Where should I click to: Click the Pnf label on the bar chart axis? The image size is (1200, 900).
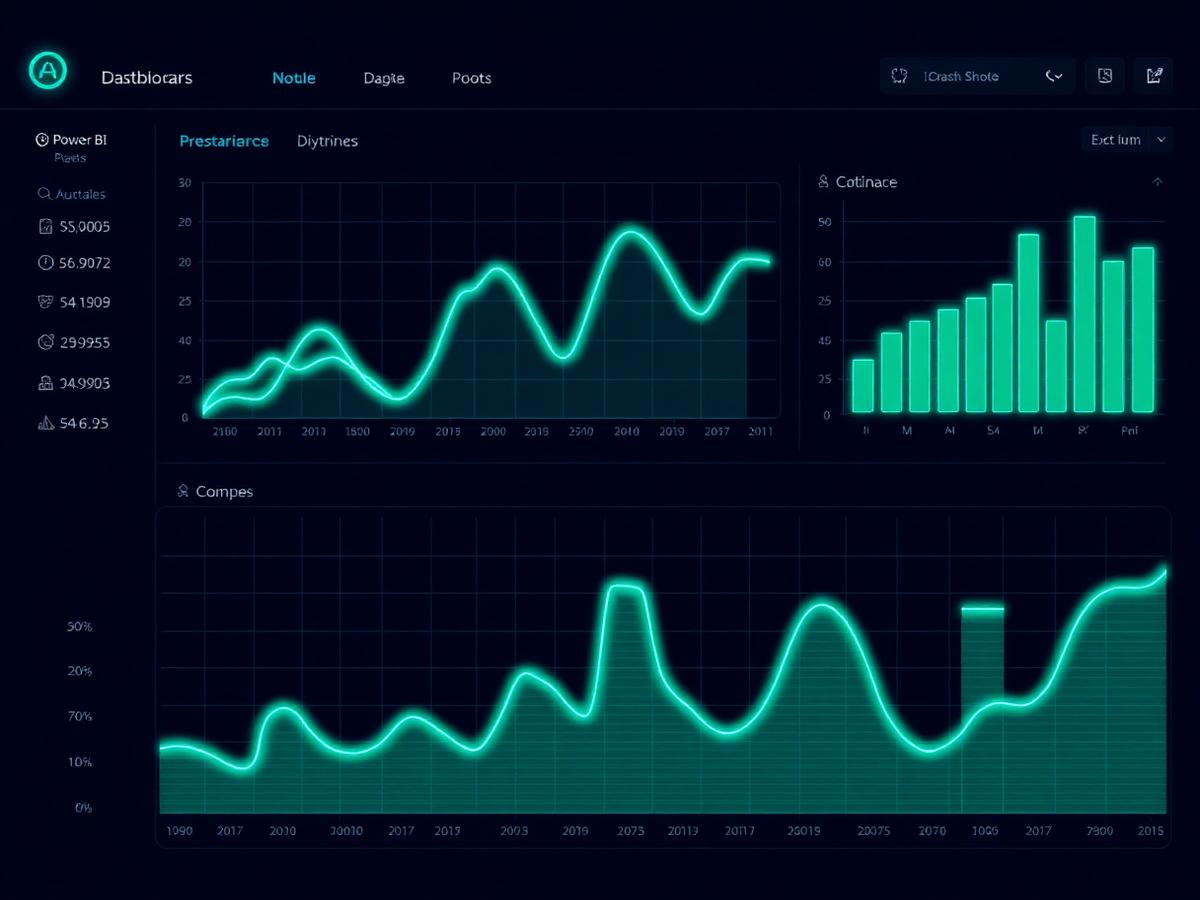pos(1129,431)
